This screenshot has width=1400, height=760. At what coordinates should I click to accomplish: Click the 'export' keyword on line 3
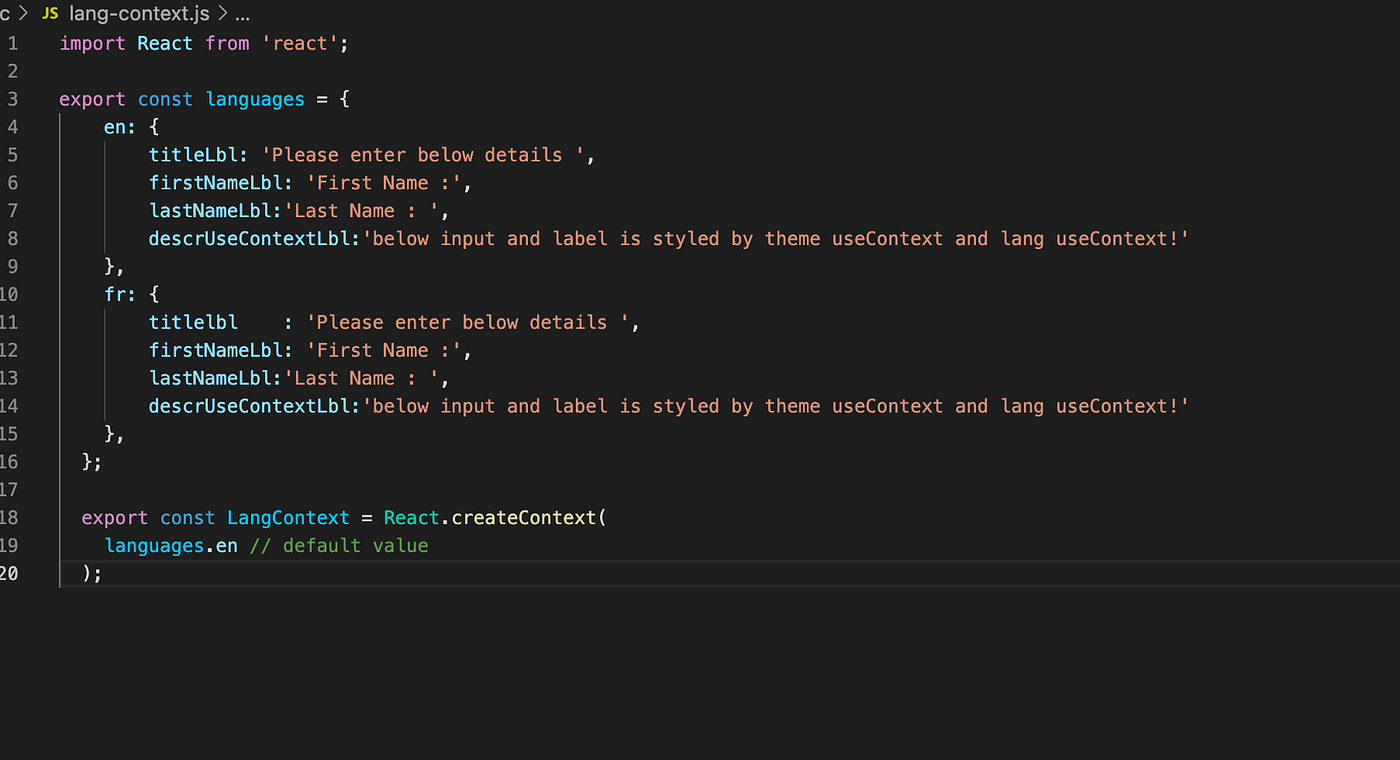(91, 99)
